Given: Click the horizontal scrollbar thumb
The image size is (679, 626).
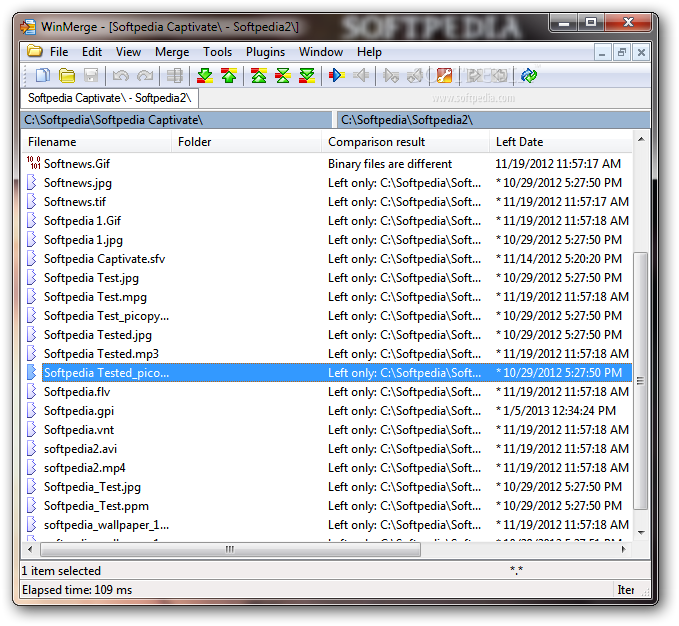Looking at the screenshot, I should pyautogui.click(x=230, y=549).
